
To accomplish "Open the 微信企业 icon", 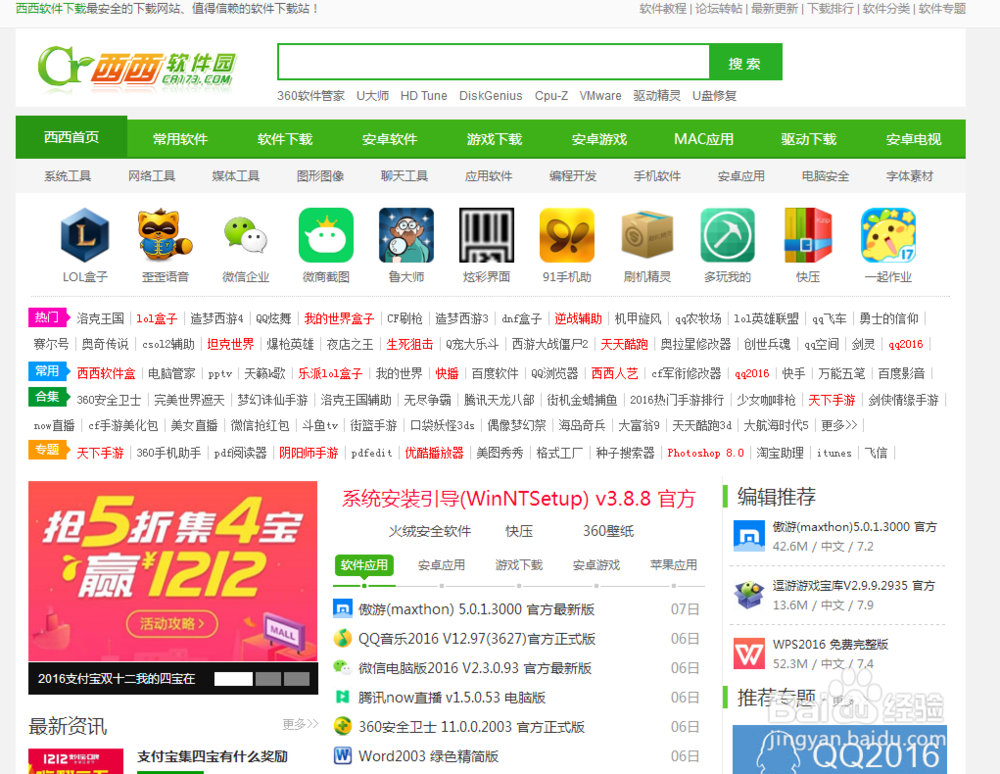I will [x=246, y=235].
